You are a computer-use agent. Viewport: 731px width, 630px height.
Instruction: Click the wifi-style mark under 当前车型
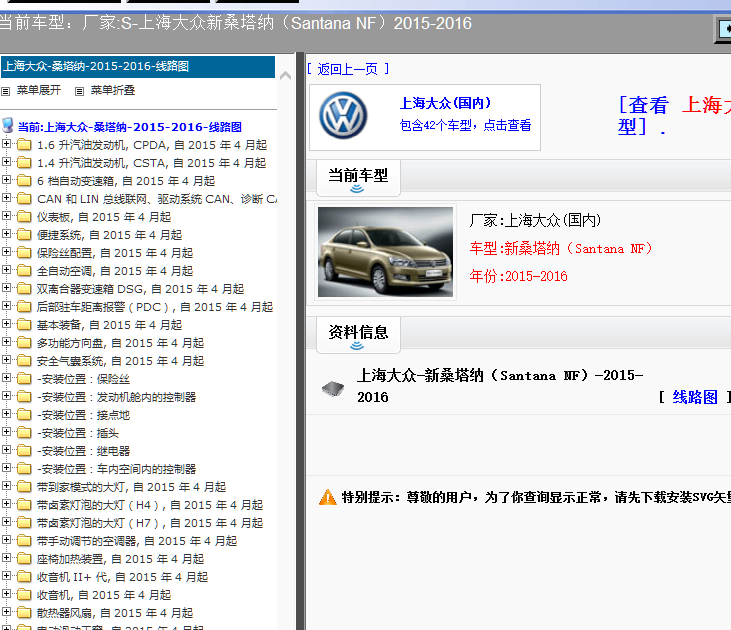pos(357,188)
